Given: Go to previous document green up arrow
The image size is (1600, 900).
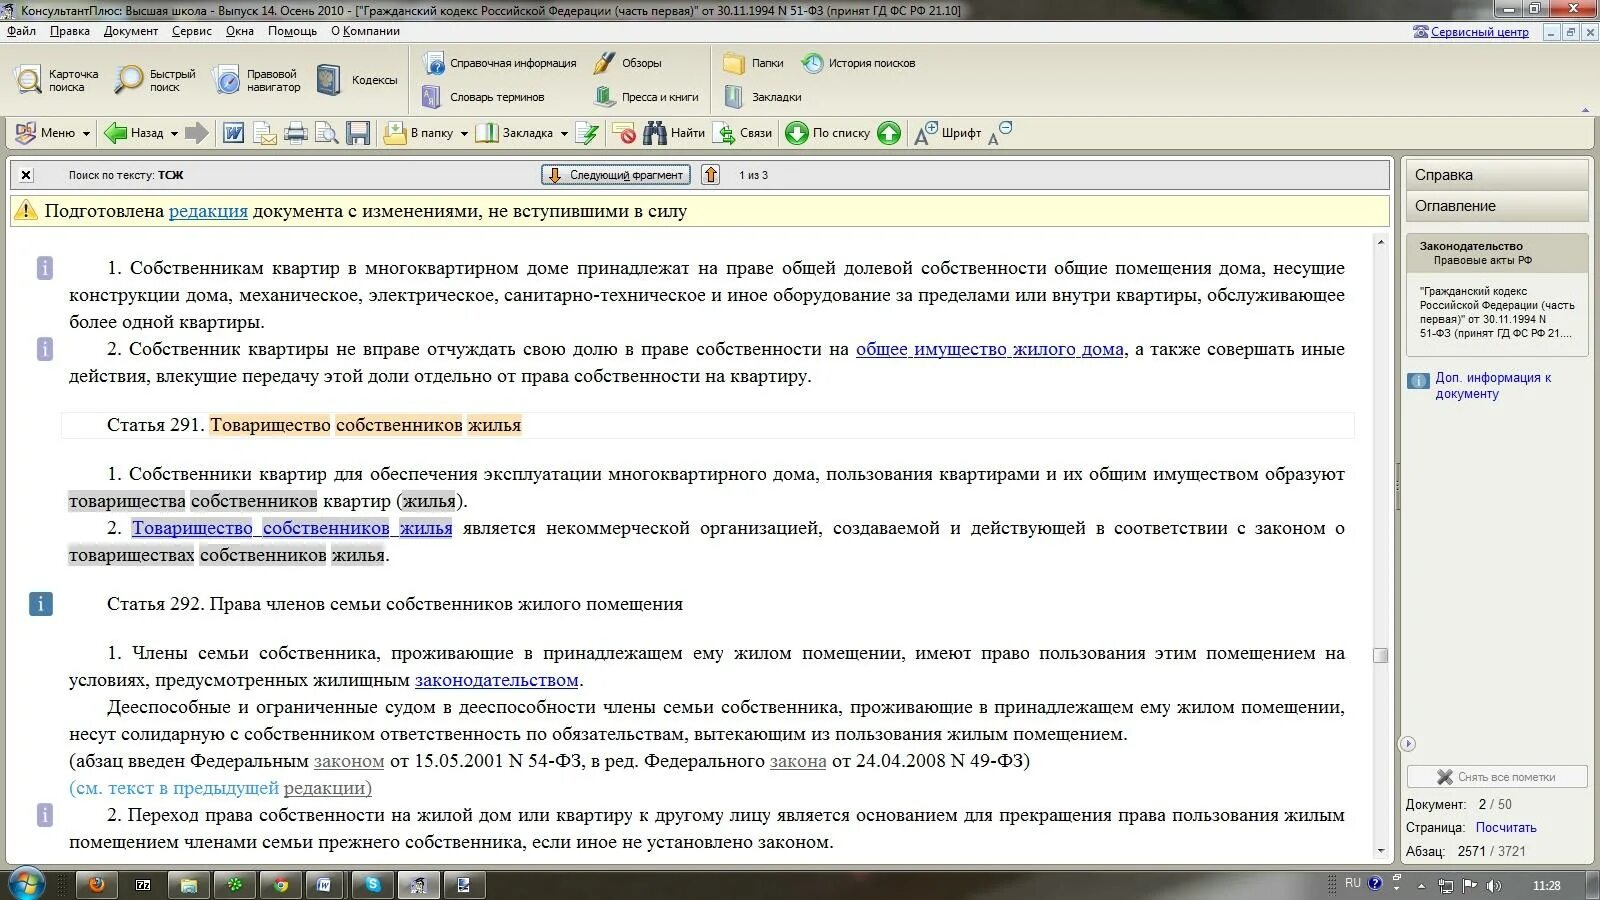Looking at the screenshot, I should click(889, 133).
